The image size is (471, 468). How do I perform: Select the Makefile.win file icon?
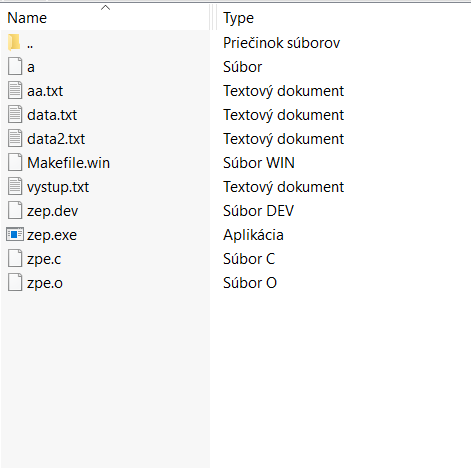15,162
